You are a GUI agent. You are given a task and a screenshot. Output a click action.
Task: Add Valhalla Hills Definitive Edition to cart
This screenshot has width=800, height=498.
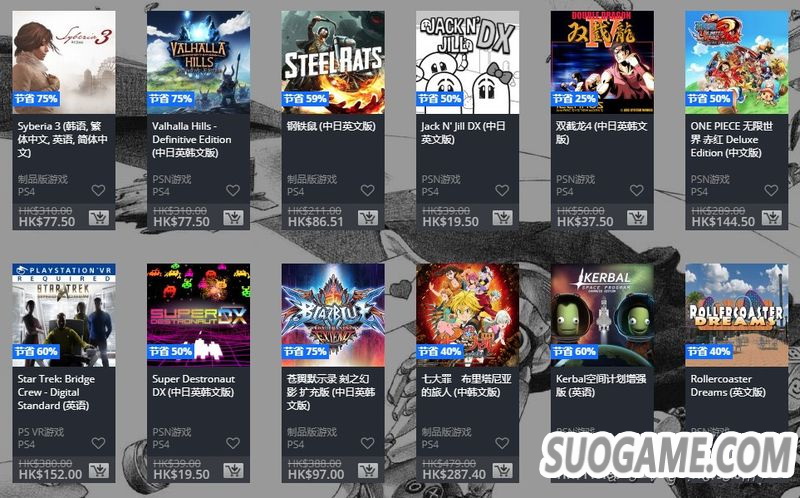[x=233, y=218]
